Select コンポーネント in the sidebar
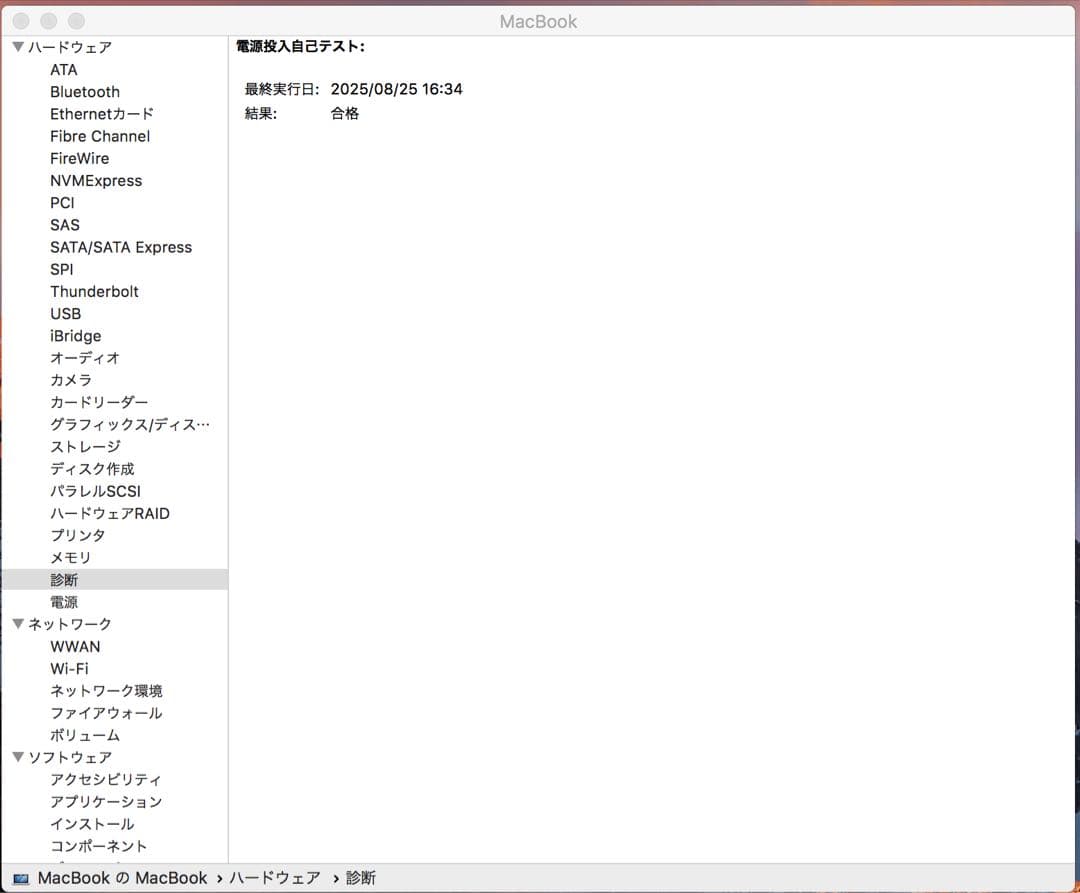 point(98,846)
